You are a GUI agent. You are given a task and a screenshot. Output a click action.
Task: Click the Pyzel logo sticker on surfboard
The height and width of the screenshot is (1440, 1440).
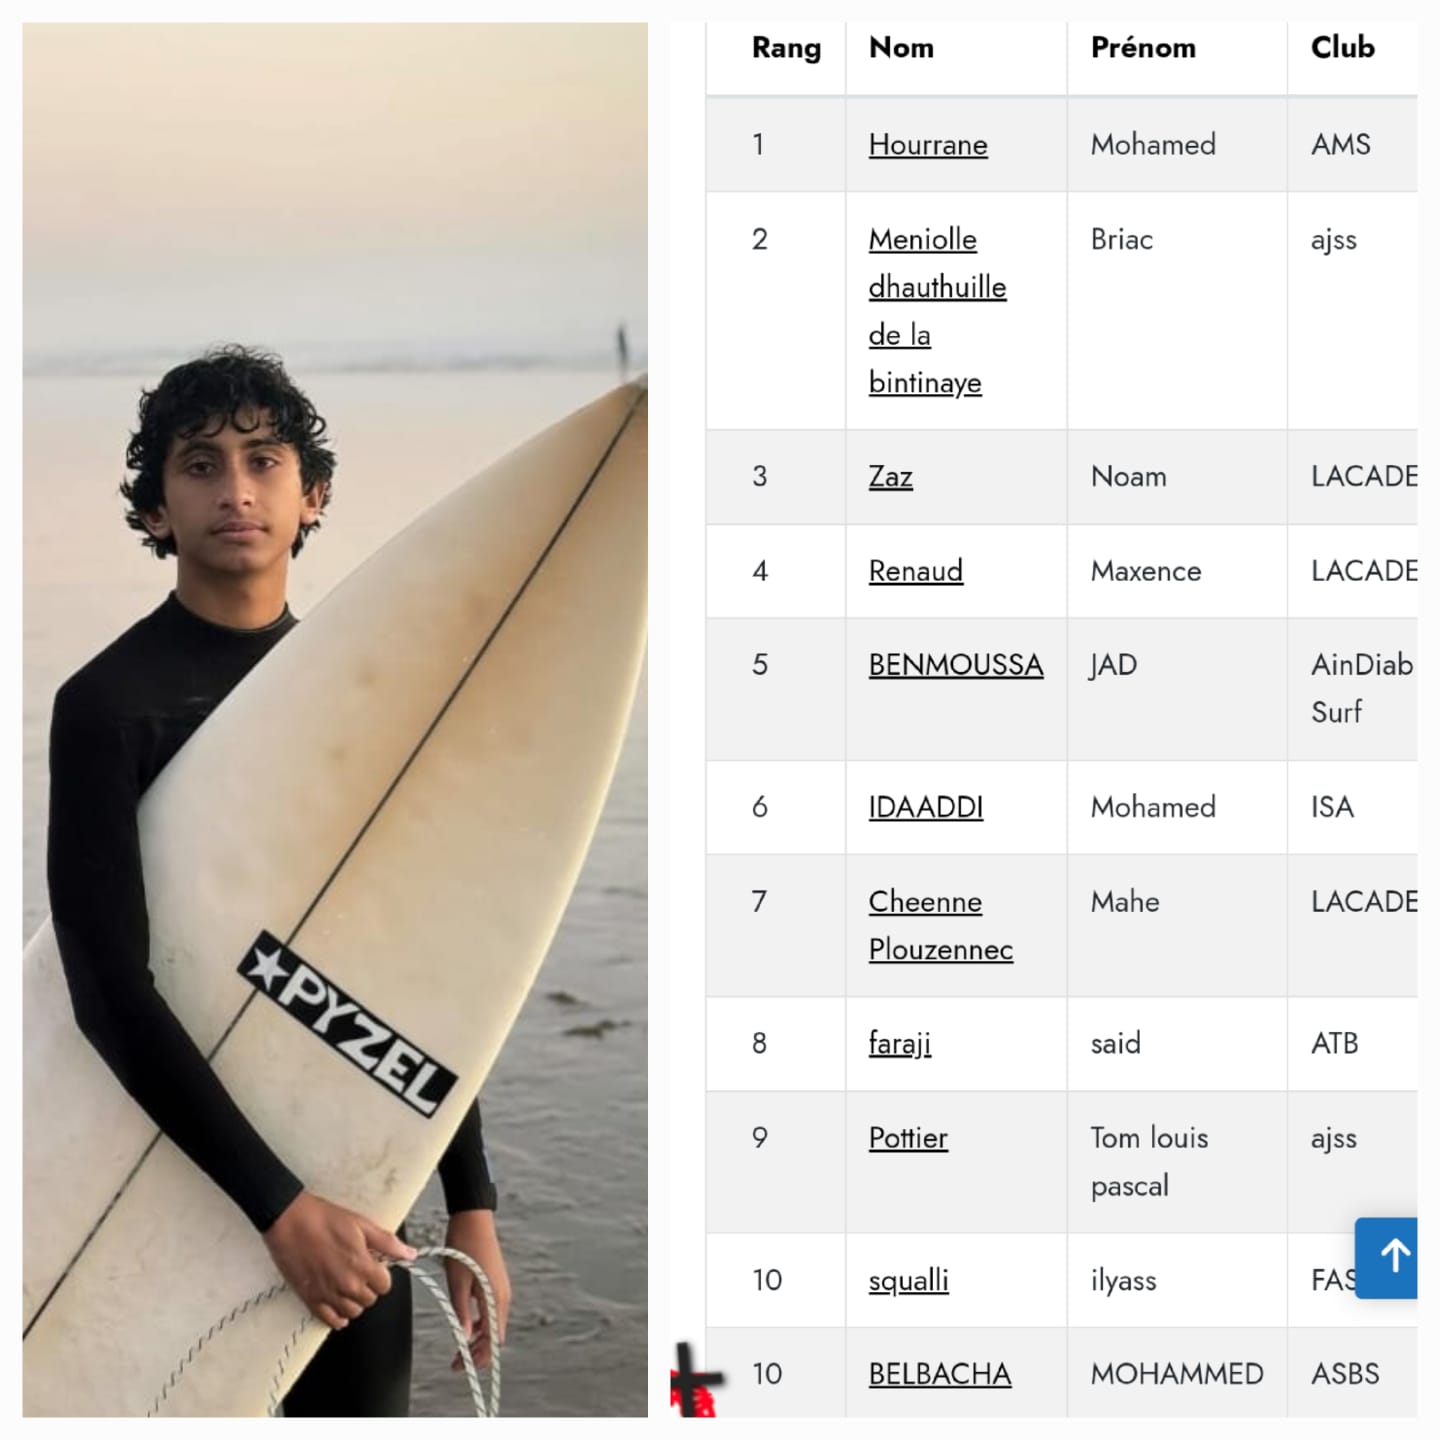(x=347, y=1023)
